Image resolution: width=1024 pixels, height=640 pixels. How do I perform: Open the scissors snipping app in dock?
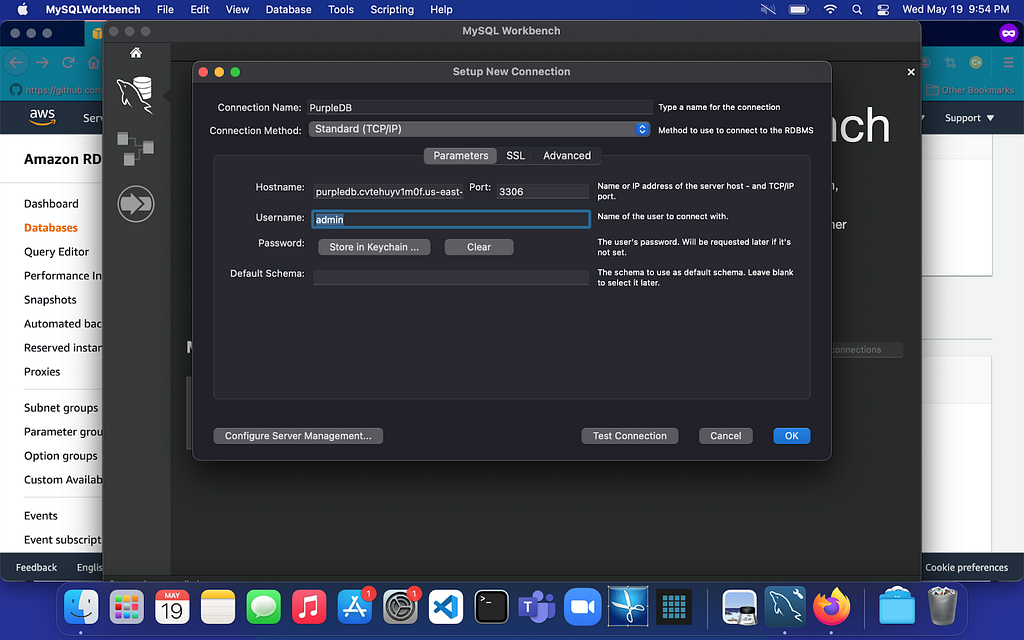628,607
